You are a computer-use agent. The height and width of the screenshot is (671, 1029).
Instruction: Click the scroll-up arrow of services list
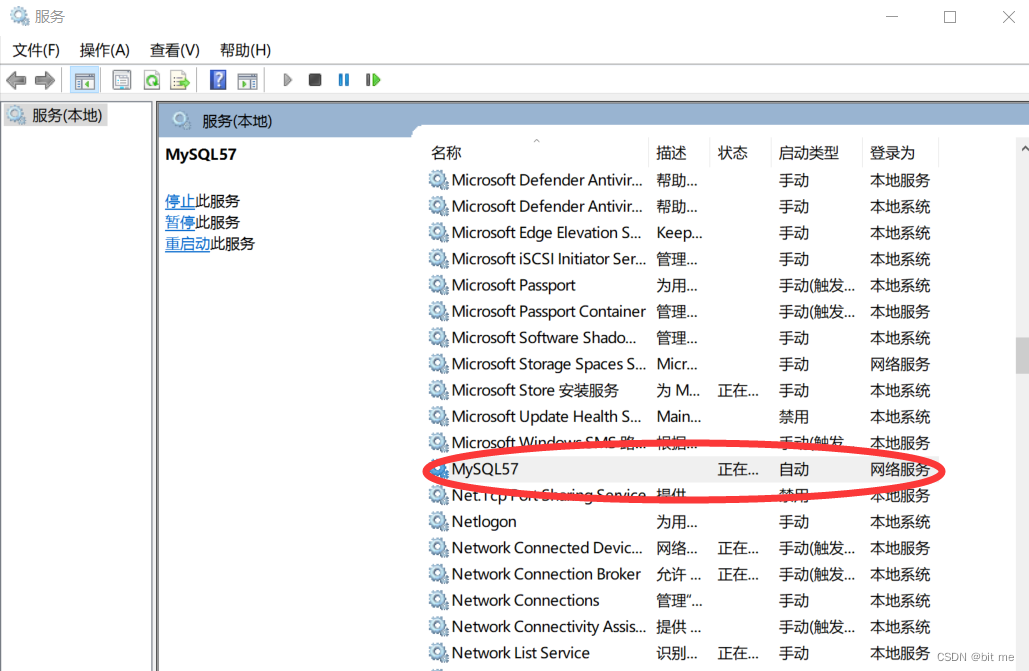(1024, 149)
